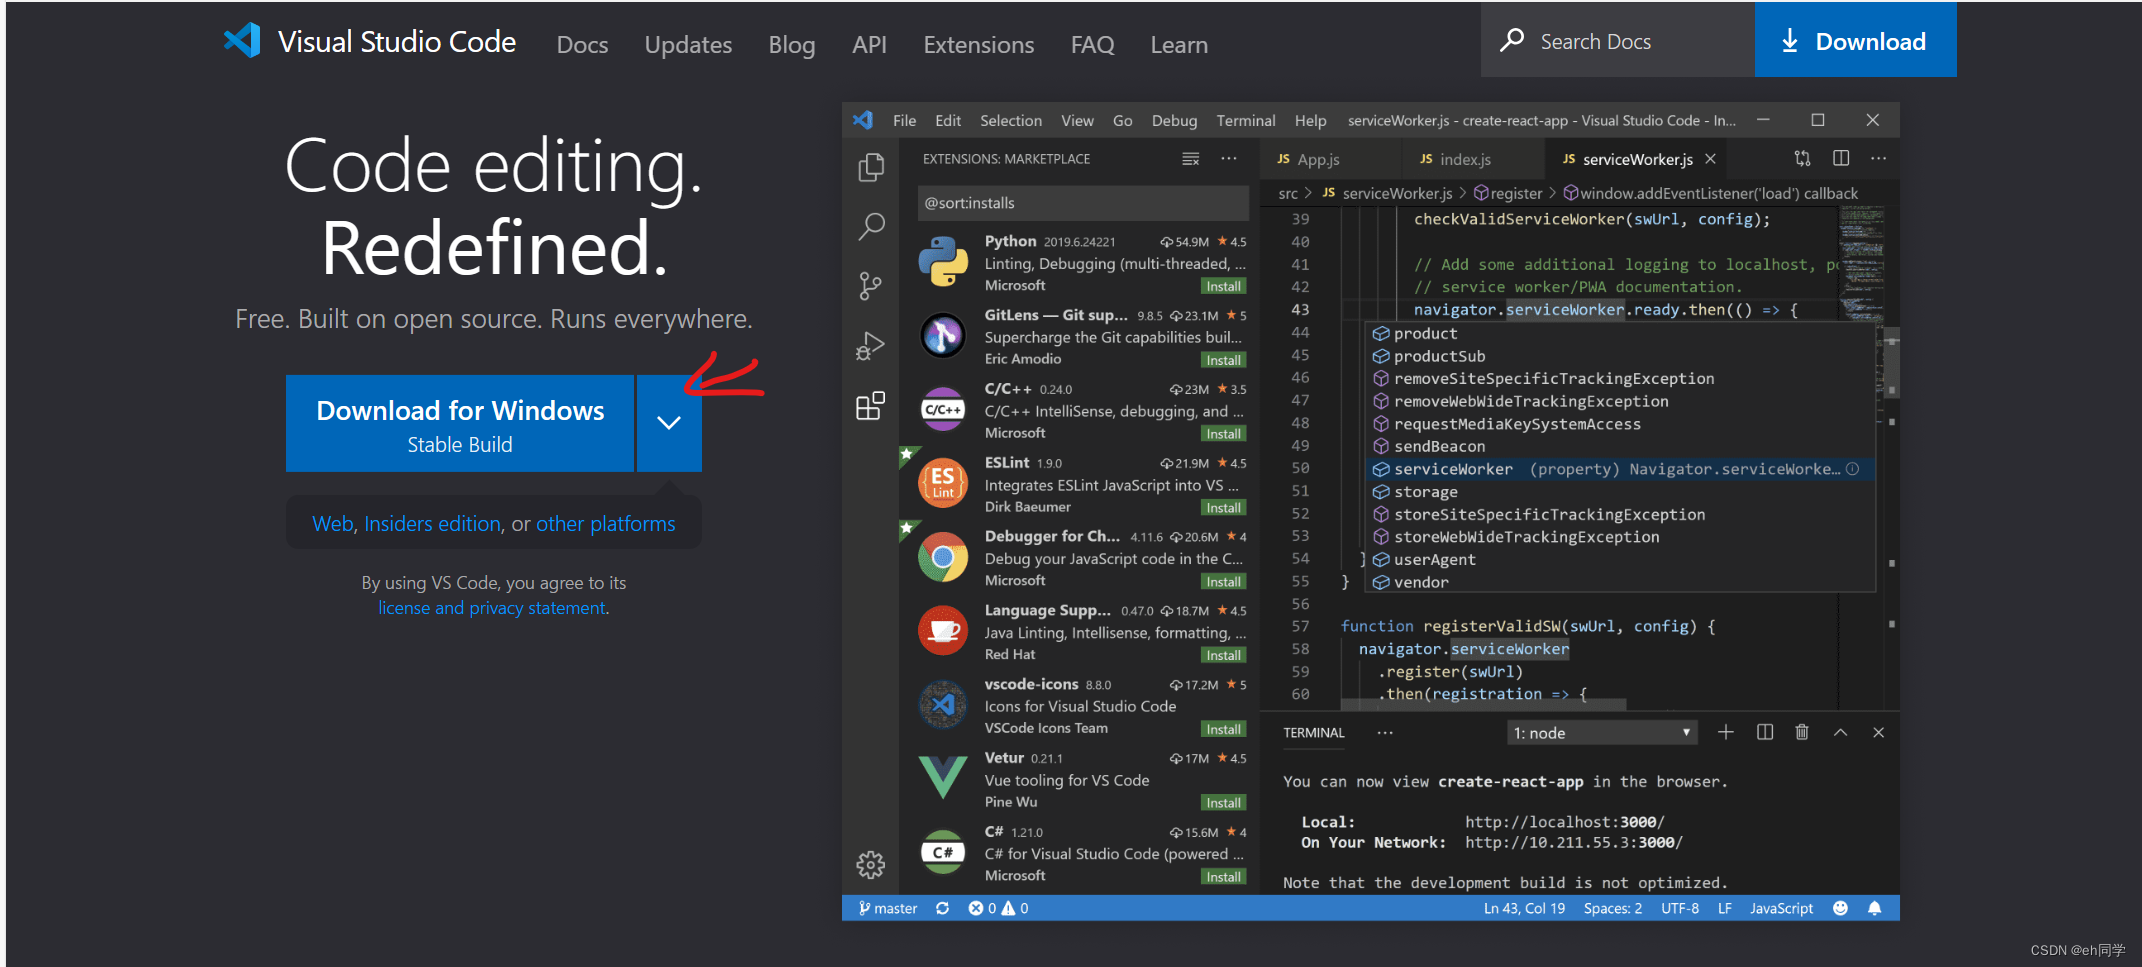Click the errors and warnings count in status bar
This screenshot has width=2142, height=967.
click(x=998, y=908)
